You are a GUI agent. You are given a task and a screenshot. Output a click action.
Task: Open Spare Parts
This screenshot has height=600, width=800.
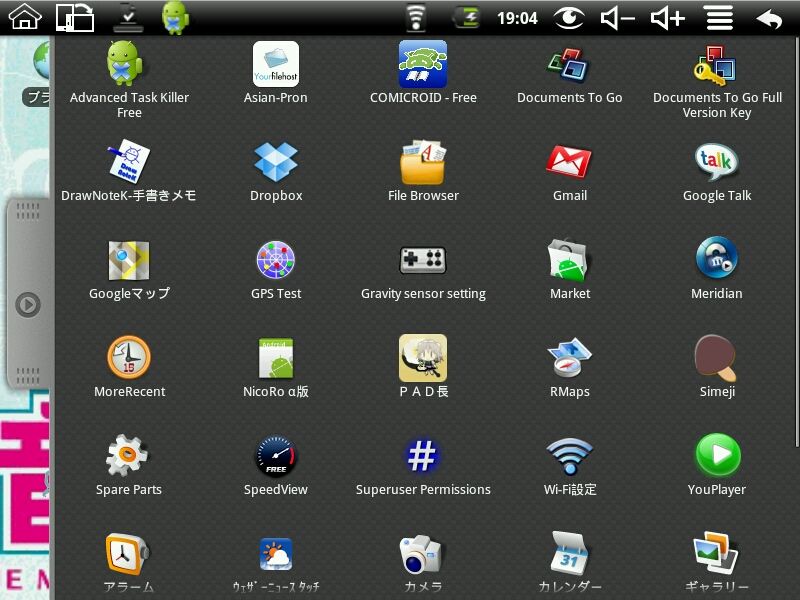click(x=129, y=465)
